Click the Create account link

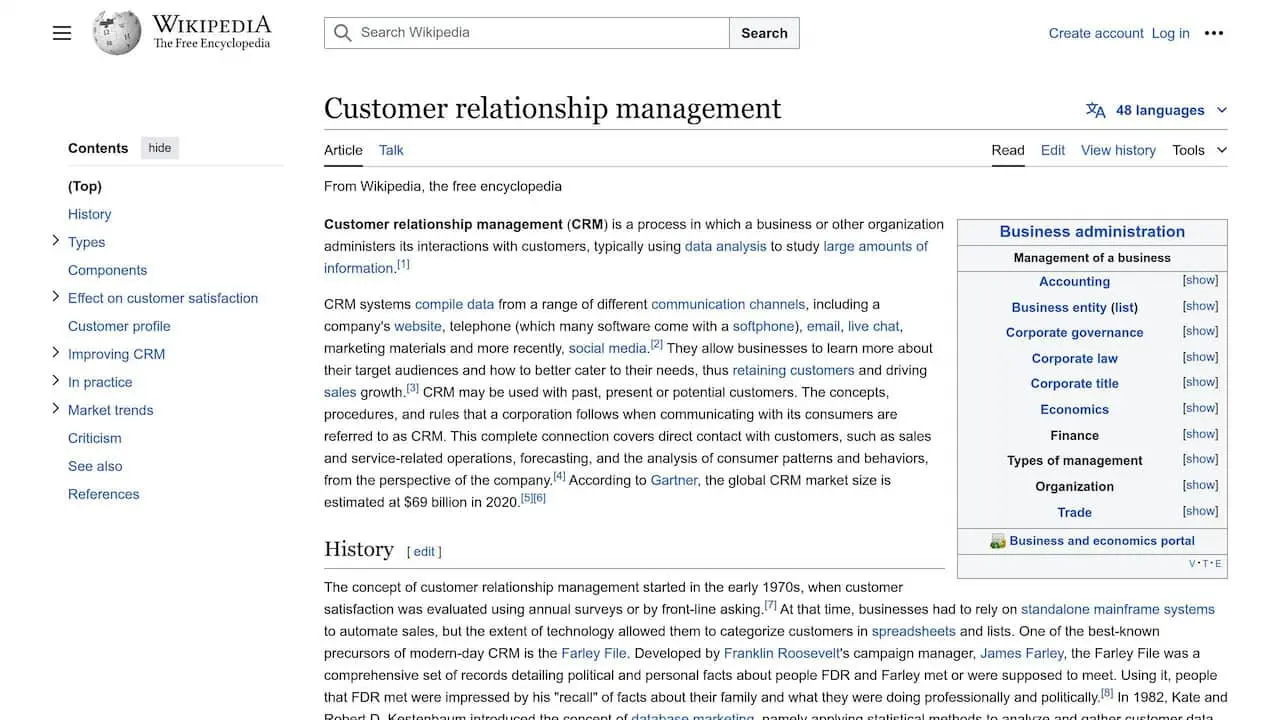pos(1095,33)
